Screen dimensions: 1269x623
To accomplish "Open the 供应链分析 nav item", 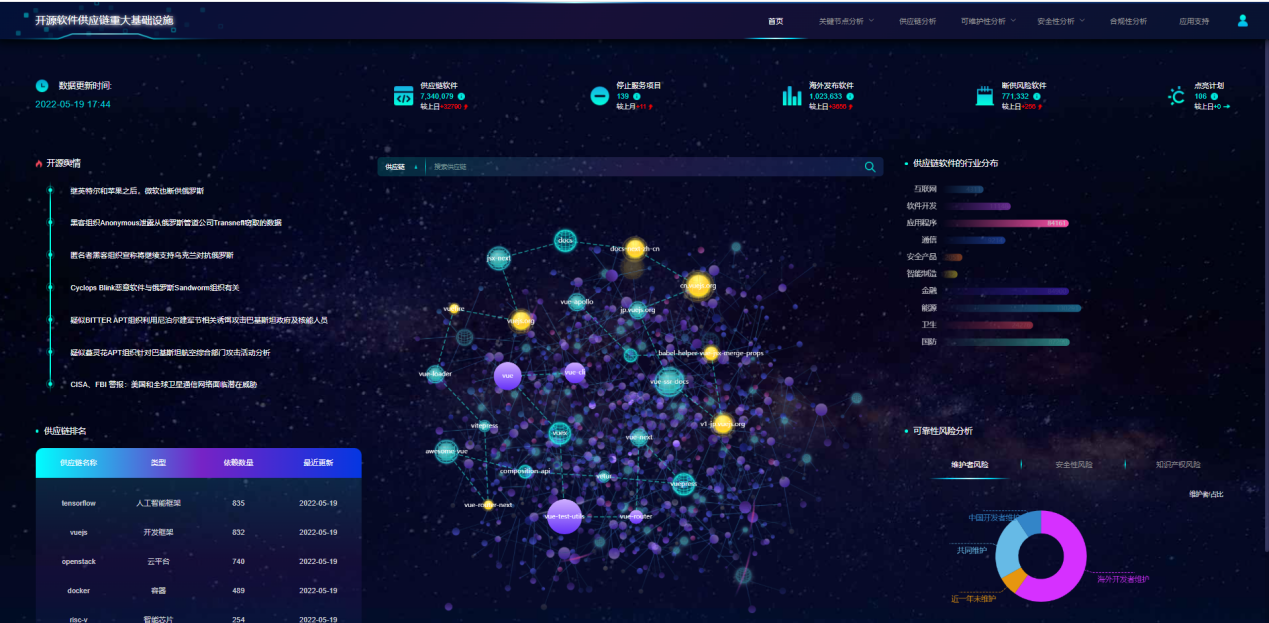I will pos(917,21).
